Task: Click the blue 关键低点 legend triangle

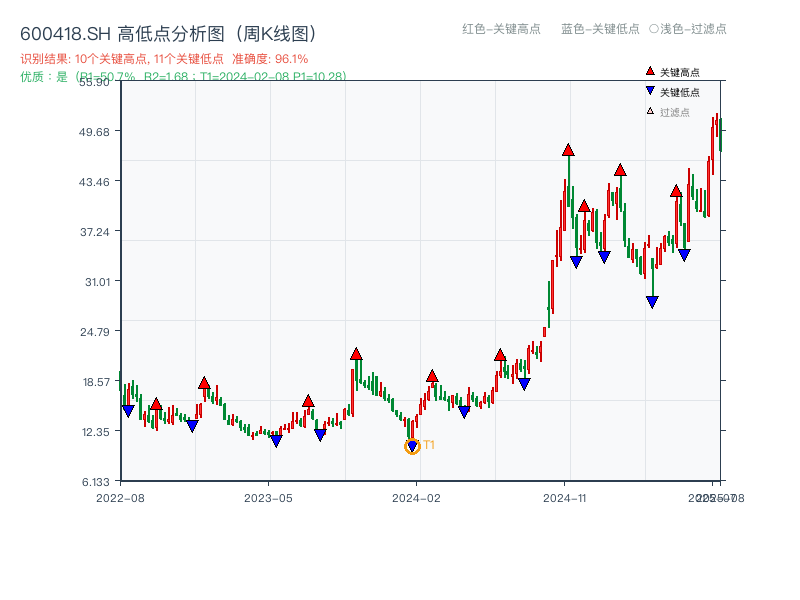Action: coord(650,91)
